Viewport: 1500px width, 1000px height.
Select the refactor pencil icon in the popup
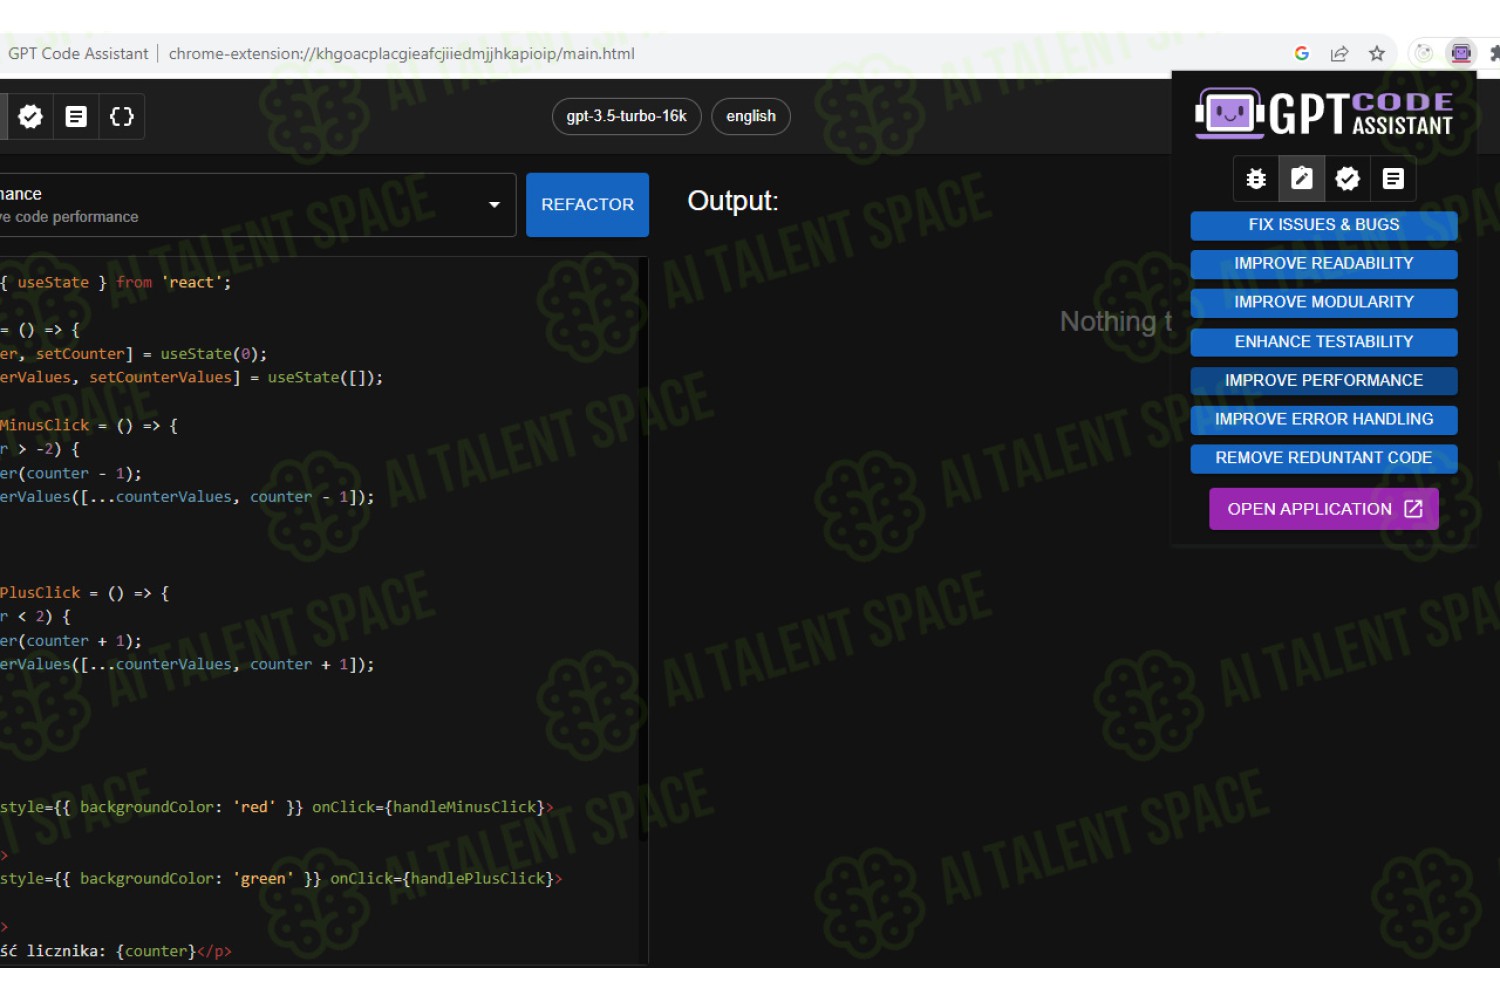(1302, 179)
